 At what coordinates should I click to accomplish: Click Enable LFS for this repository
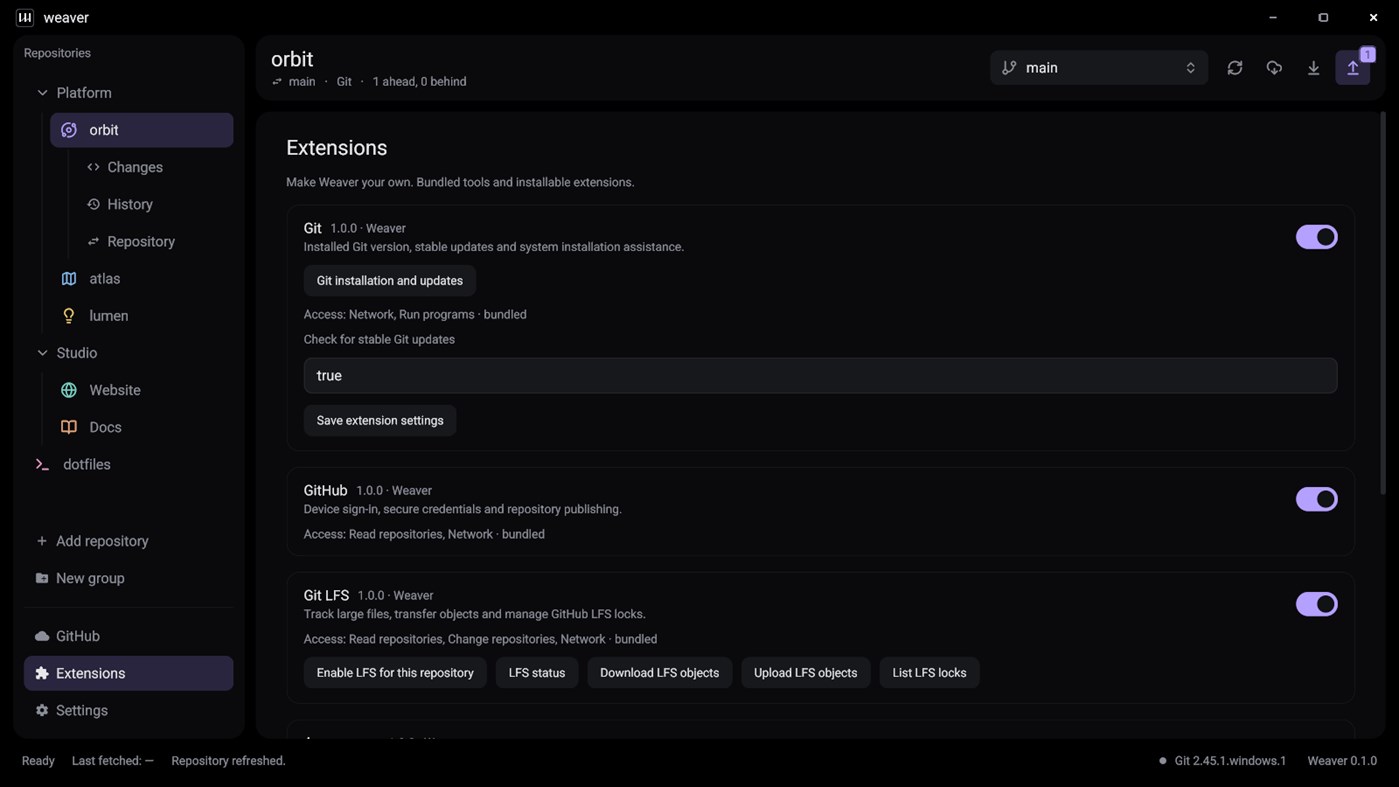click(395, 673)
